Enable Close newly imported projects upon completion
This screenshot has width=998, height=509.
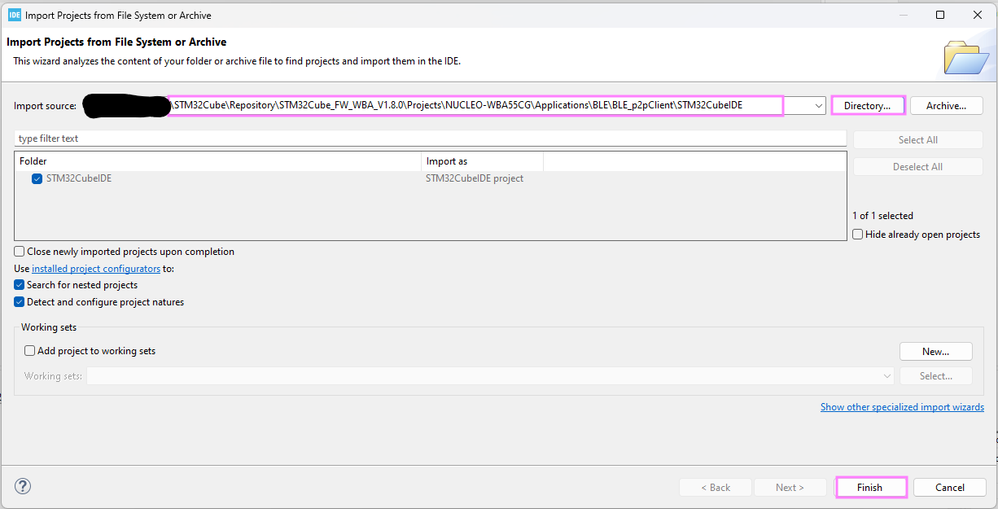(20, 252)
